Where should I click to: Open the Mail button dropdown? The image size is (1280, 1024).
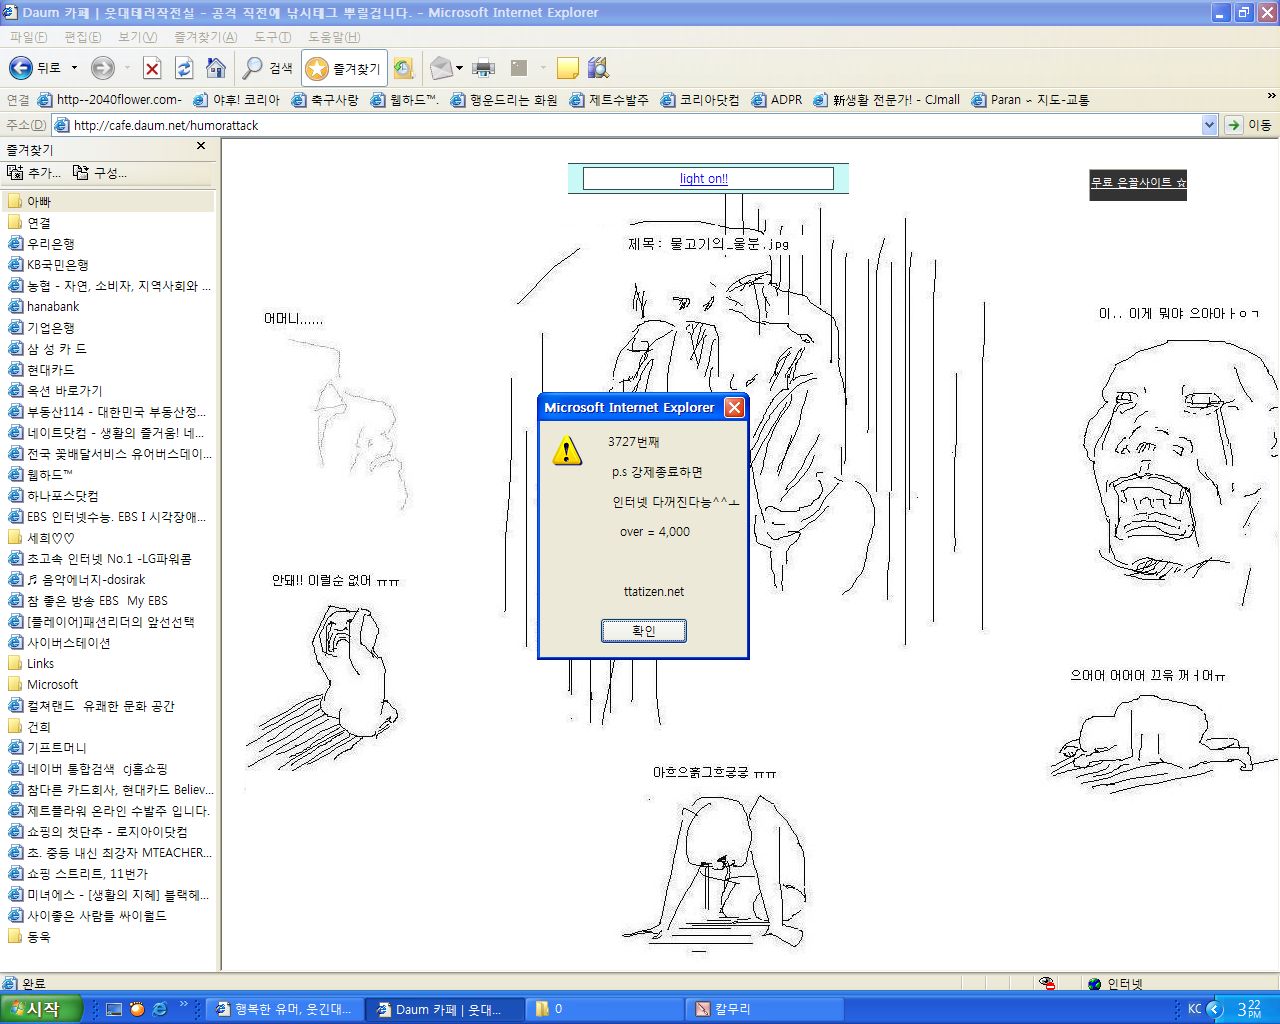point(459,68)
